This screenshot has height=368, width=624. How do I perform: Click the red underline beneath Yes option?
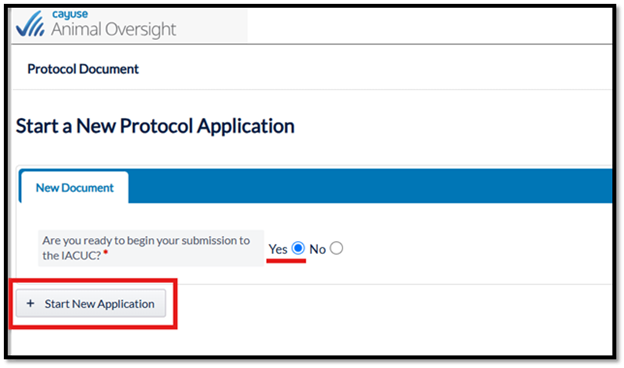point(286,261)
